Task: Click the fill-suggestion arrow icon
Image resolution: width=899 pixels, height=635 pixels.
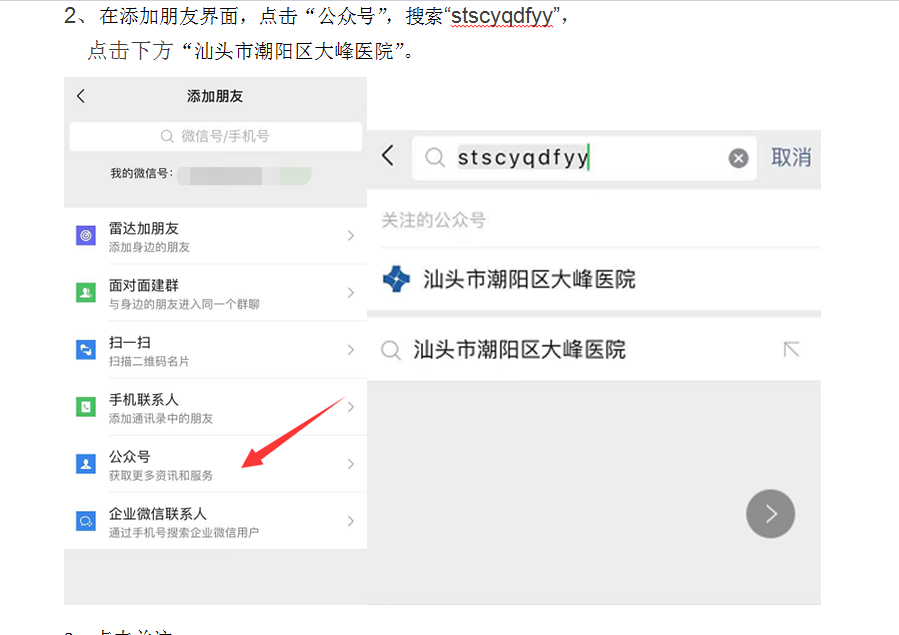Action: point(791,349)
